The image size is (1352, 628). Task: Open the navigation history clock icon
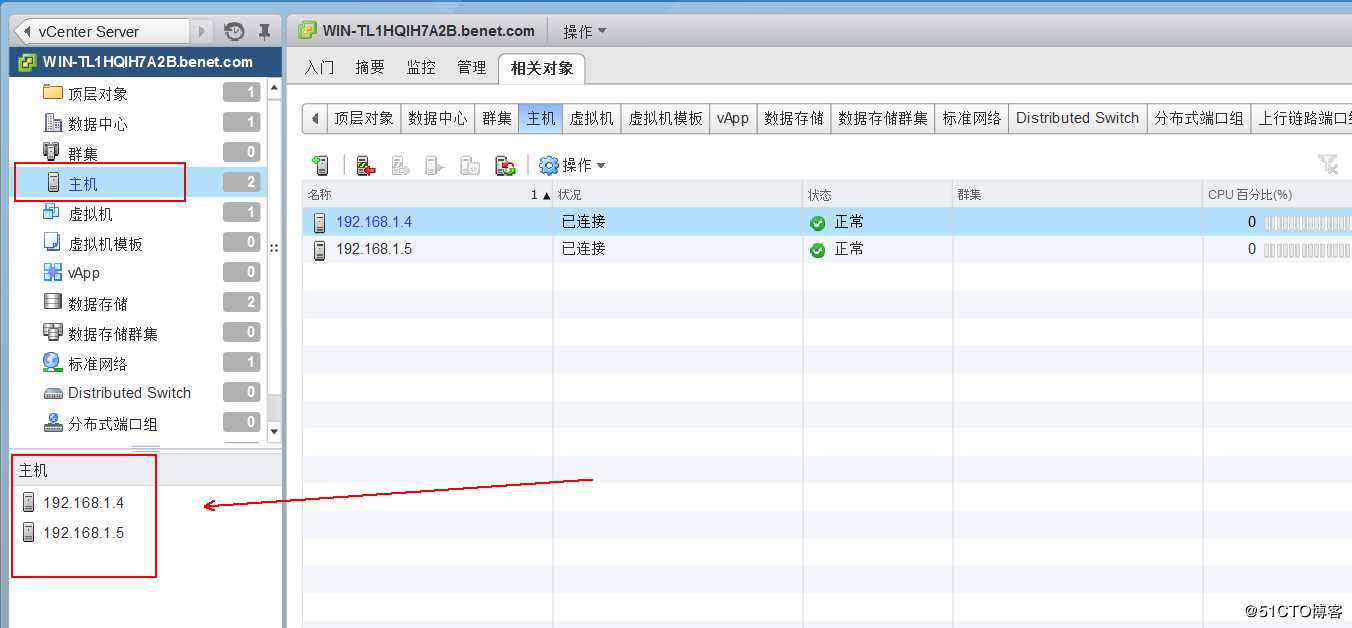tap(234, 31)
